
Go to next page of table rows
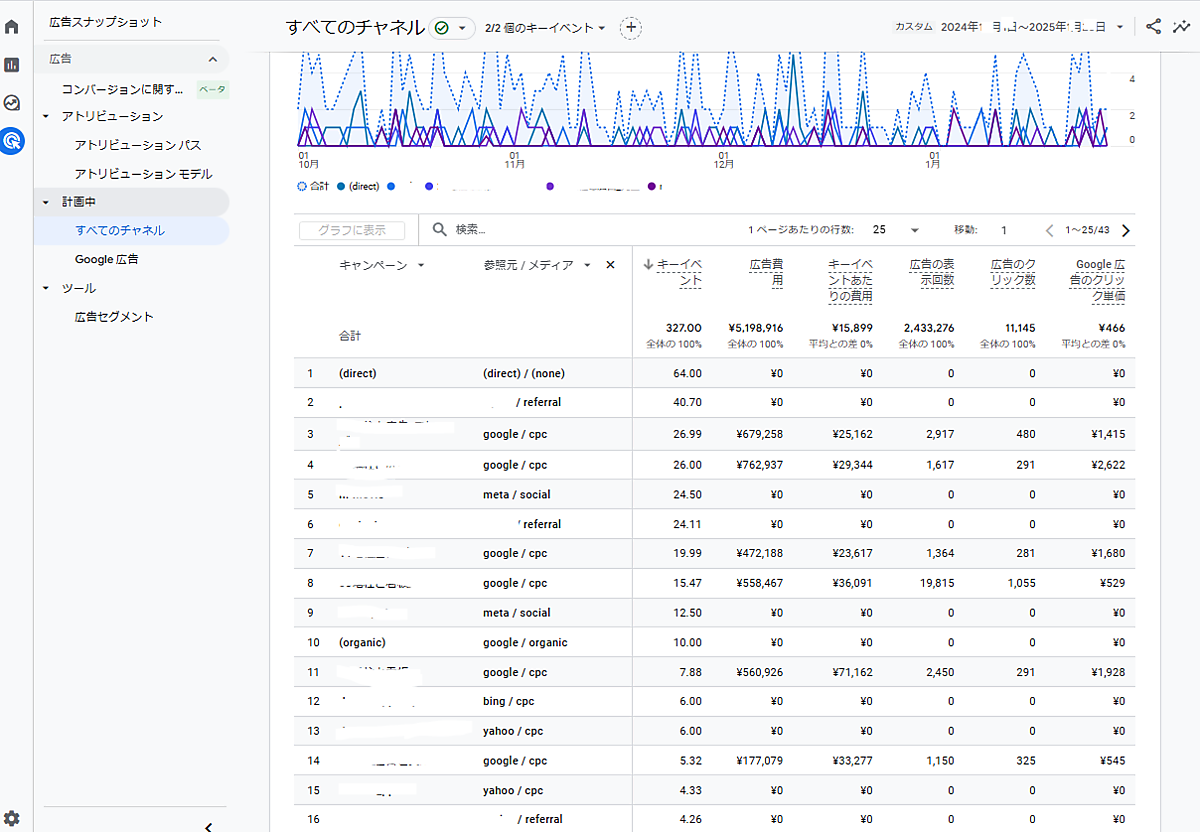point(1126,230)
